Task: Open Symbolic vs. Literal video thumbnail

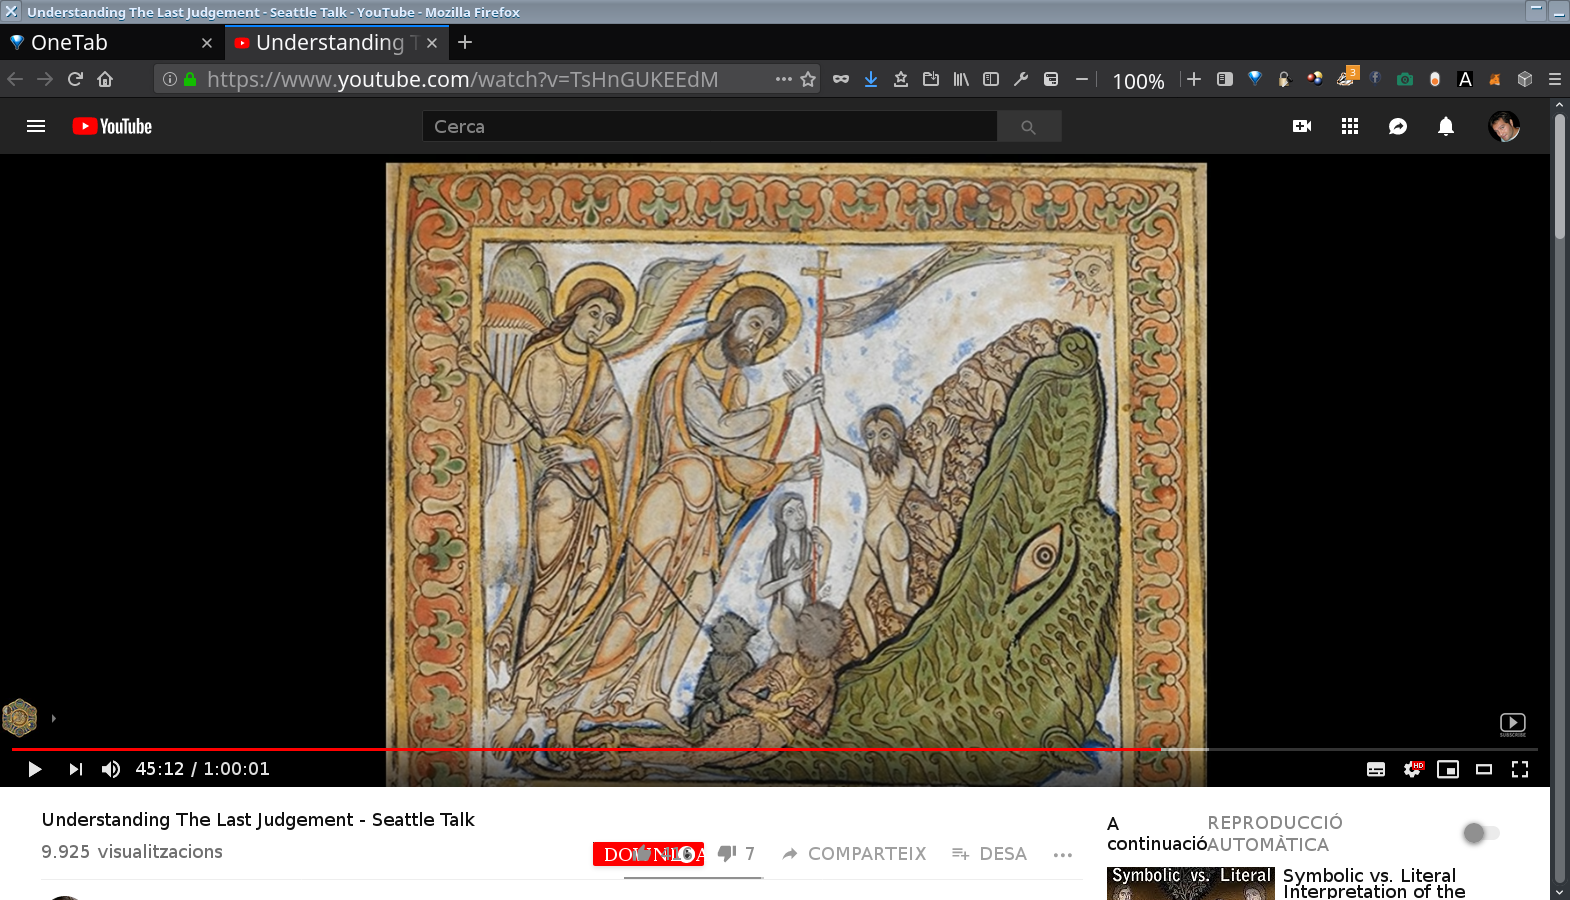Action: click(x=1190, y=883)
